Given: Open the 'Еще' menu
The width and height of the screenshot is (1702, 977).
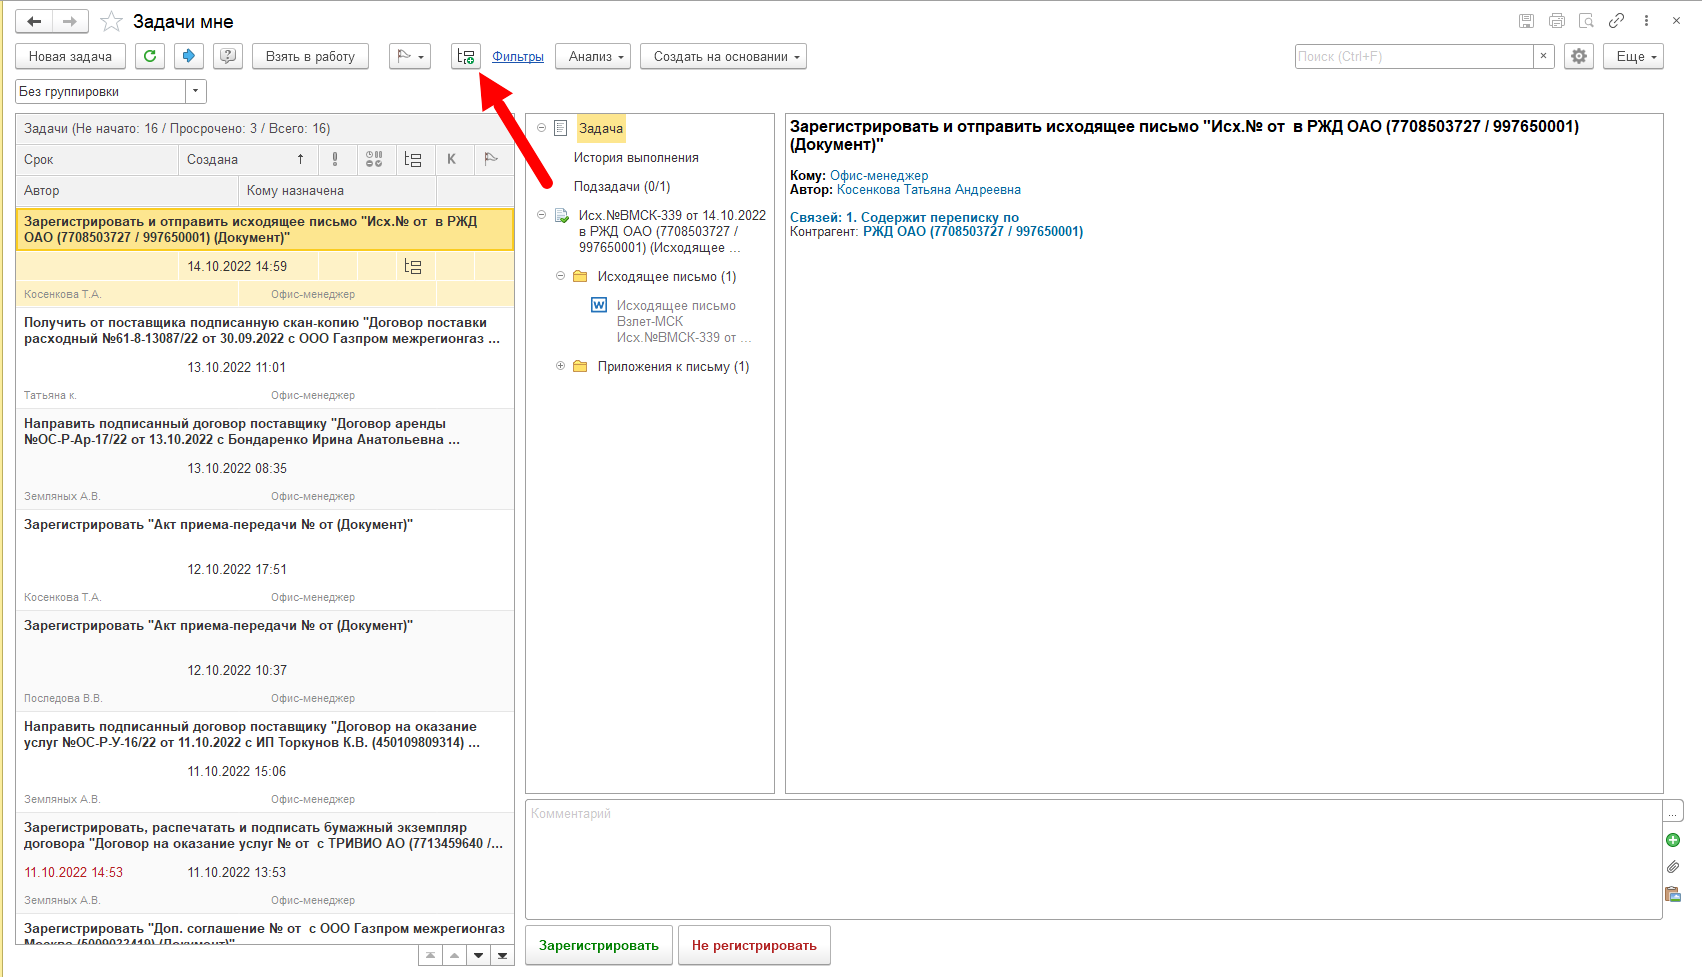Looking at the screenshot, I should tap(1633, 56).
